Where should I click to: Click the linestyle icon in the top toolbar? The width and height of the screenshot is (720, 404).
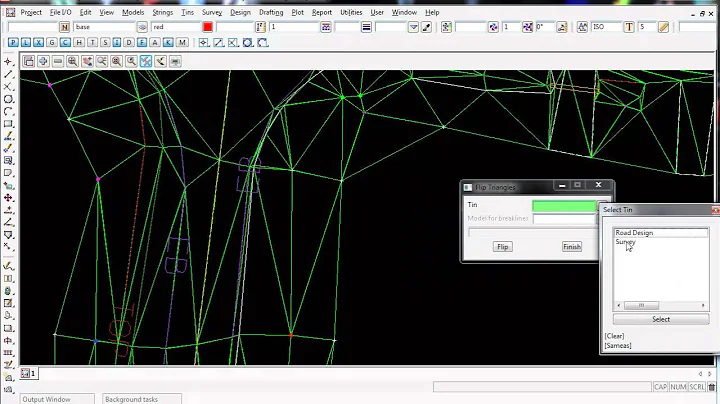point(326,27)
